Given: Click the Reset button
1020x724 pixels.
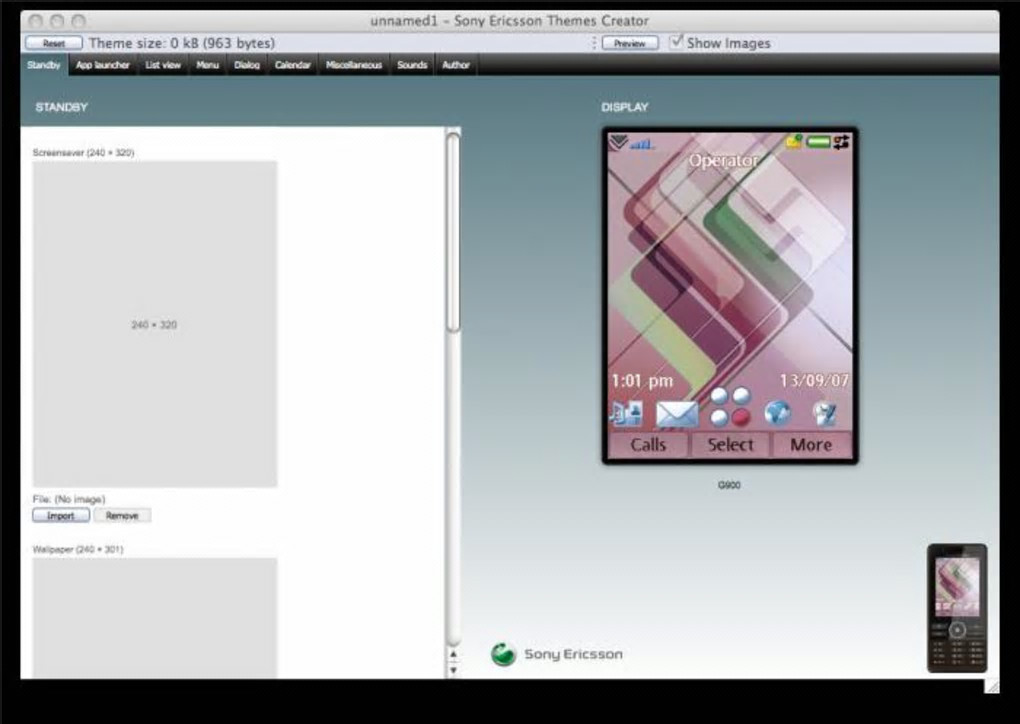Looking at the screenshot, I should [x=54, y=43].
